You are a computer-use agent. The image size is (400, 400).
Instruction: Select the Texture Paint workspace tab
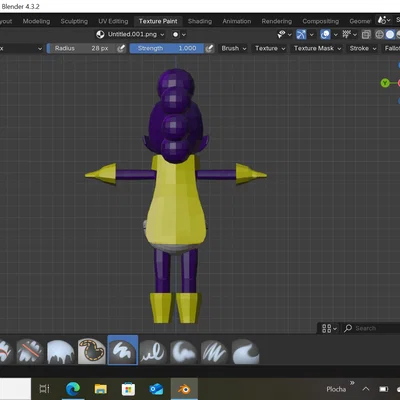[158, 21]
